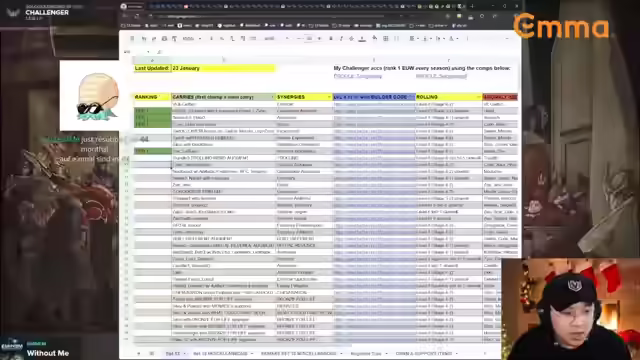This screenshot has width=640, height=360.
Task: Click the print icon in toolbar
Action: point(164,39)
